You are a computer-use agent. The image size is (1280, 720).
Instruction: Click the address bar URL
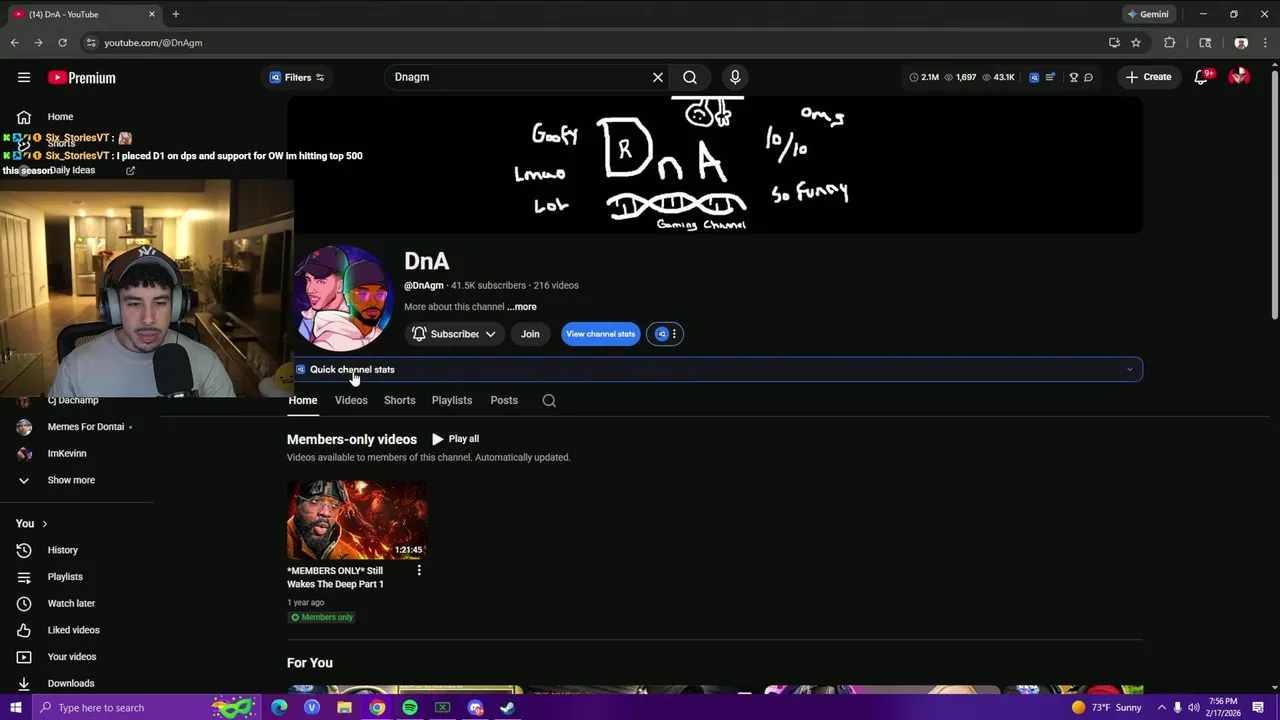[x=153, y=43]
